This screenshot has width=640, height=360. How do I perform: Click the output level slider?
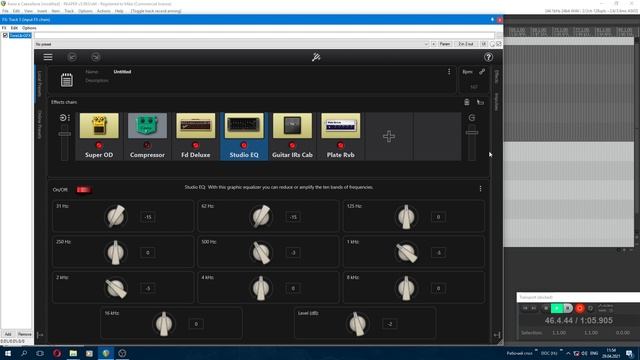tap(472, 142)
